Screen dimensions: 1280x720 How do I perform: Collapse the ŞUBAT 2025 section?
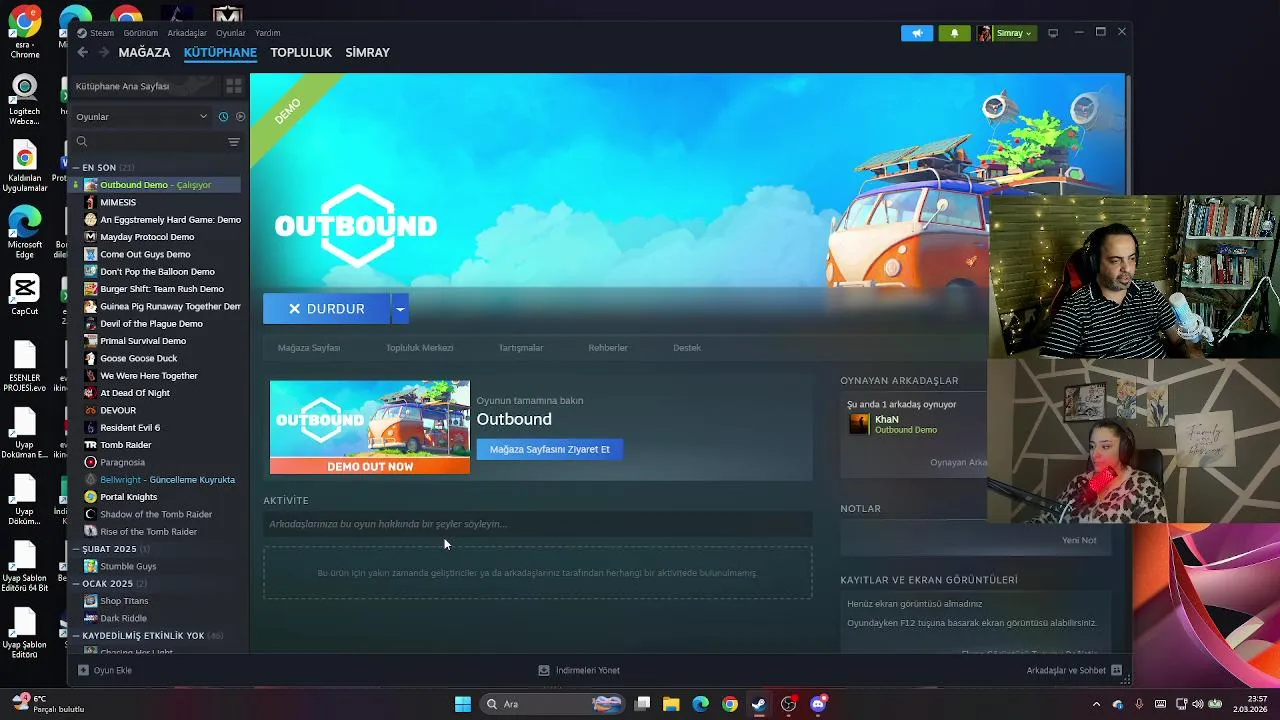[76, 549]
